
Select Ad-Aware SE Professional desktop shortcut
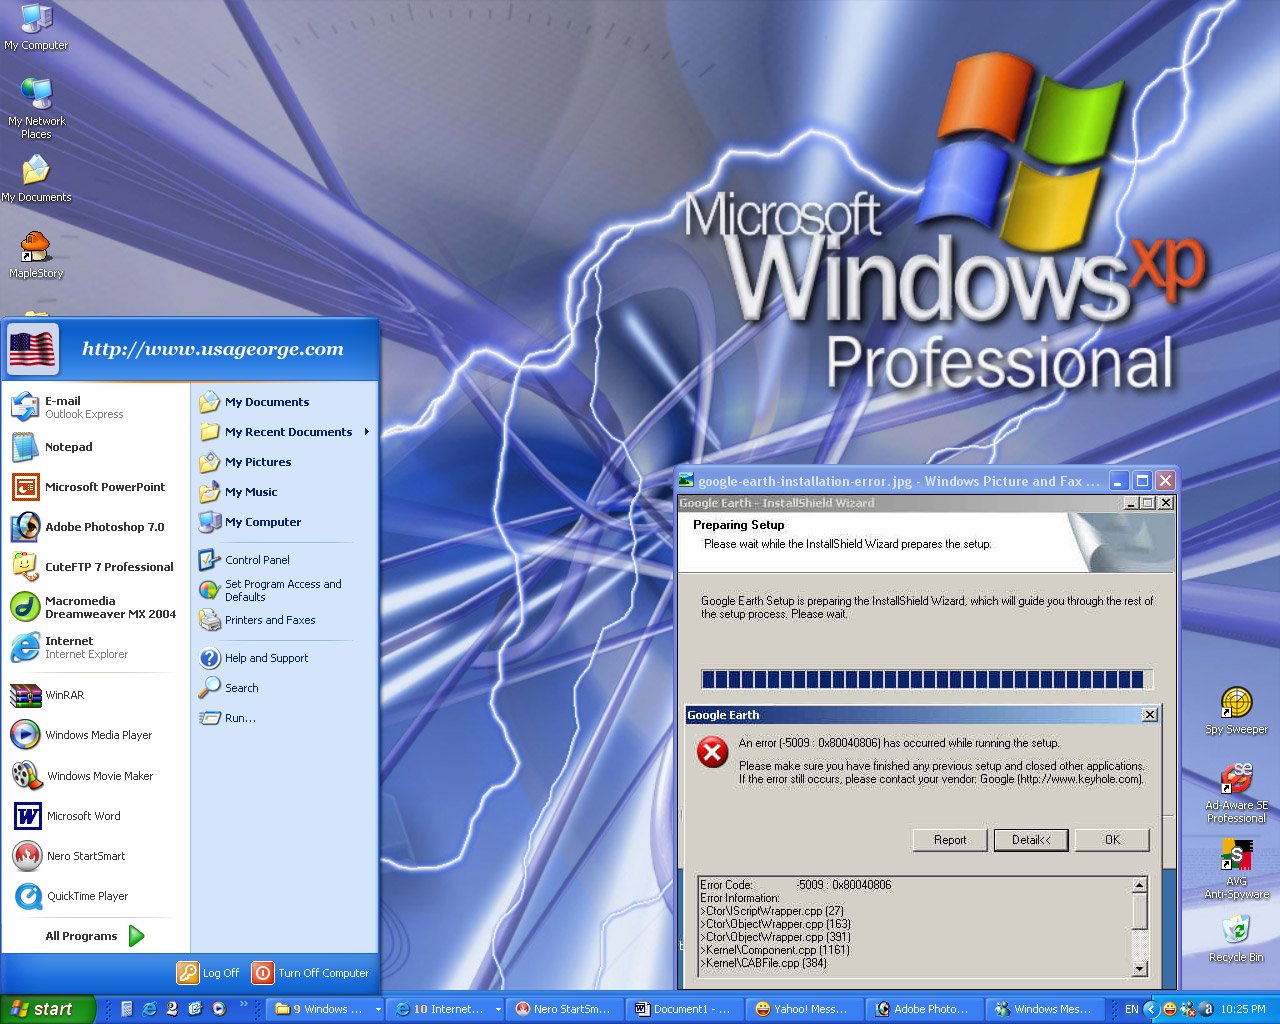1236,793
